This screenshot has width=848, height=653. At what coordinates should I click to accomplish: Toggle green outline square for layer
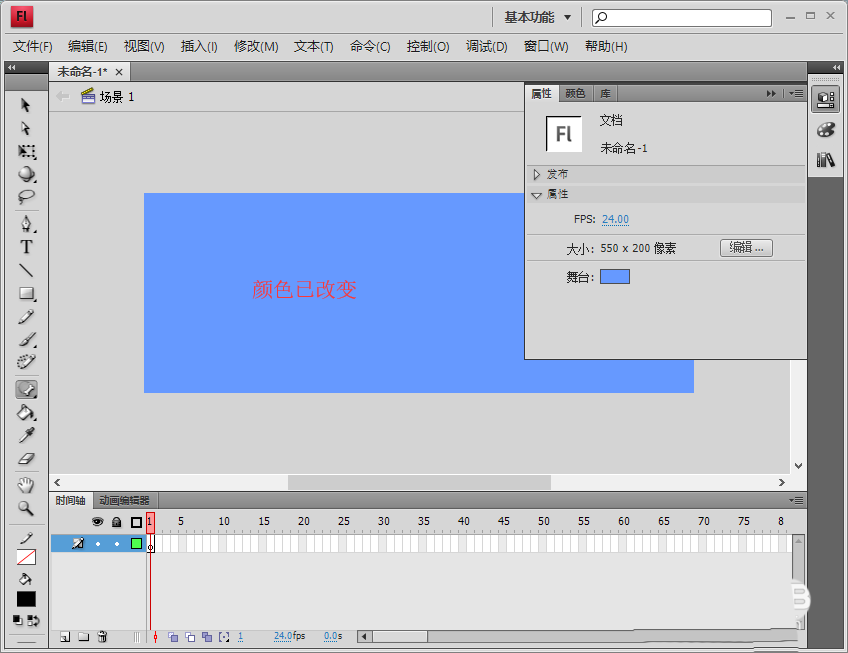(136, 544)
